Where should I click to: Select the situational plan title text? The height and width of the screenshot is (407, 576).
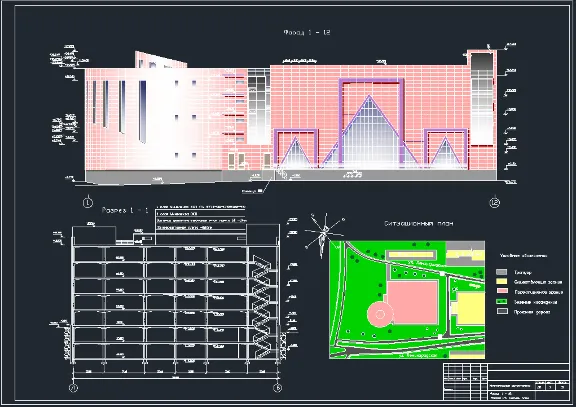point(418,223)
